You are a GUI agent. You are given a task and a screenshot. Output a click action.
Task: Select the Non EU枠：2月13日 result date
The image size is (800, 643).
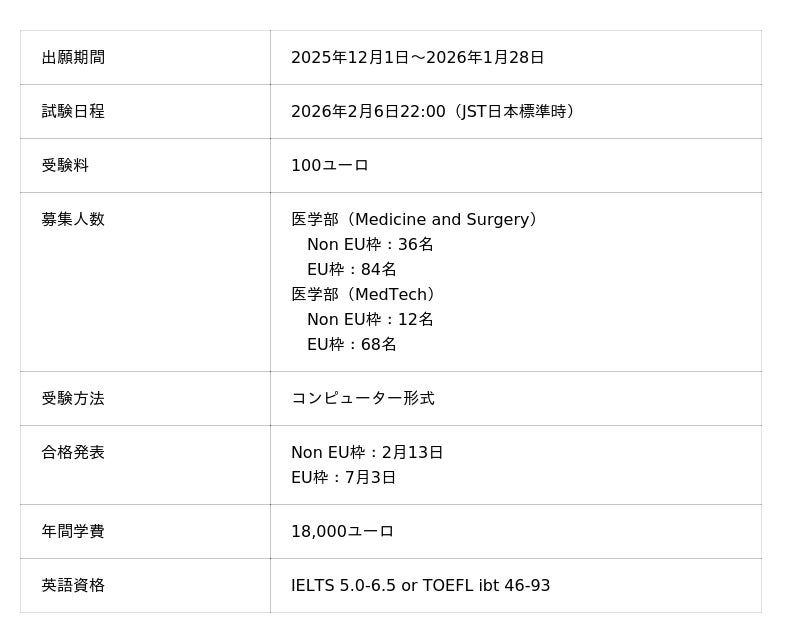click(367, 453)
